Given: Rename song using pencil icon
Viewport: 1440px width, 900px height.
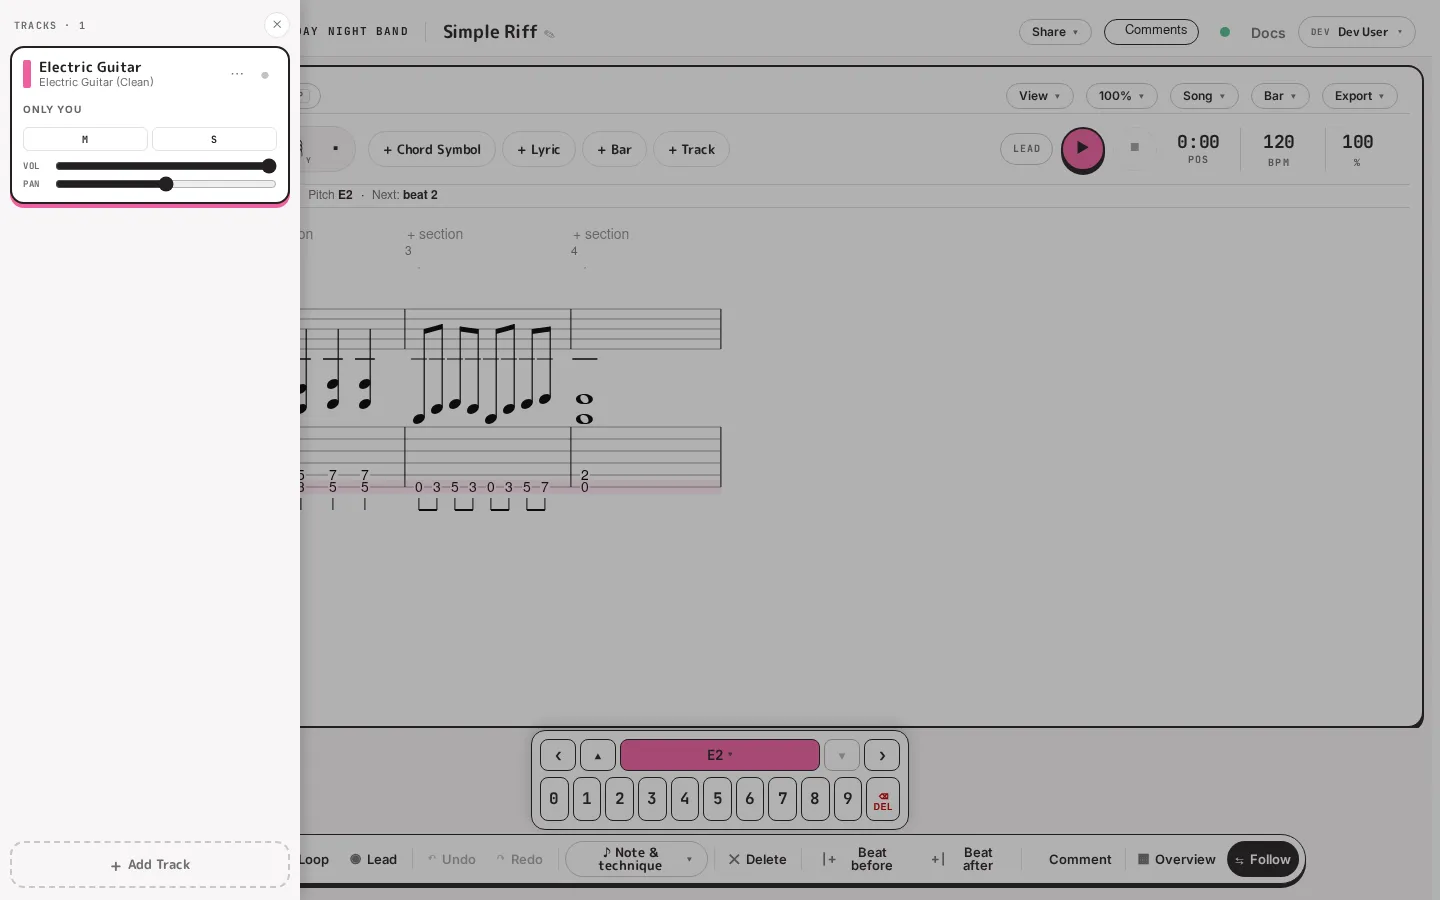Looking at the screenshot, I should (549, 34).
